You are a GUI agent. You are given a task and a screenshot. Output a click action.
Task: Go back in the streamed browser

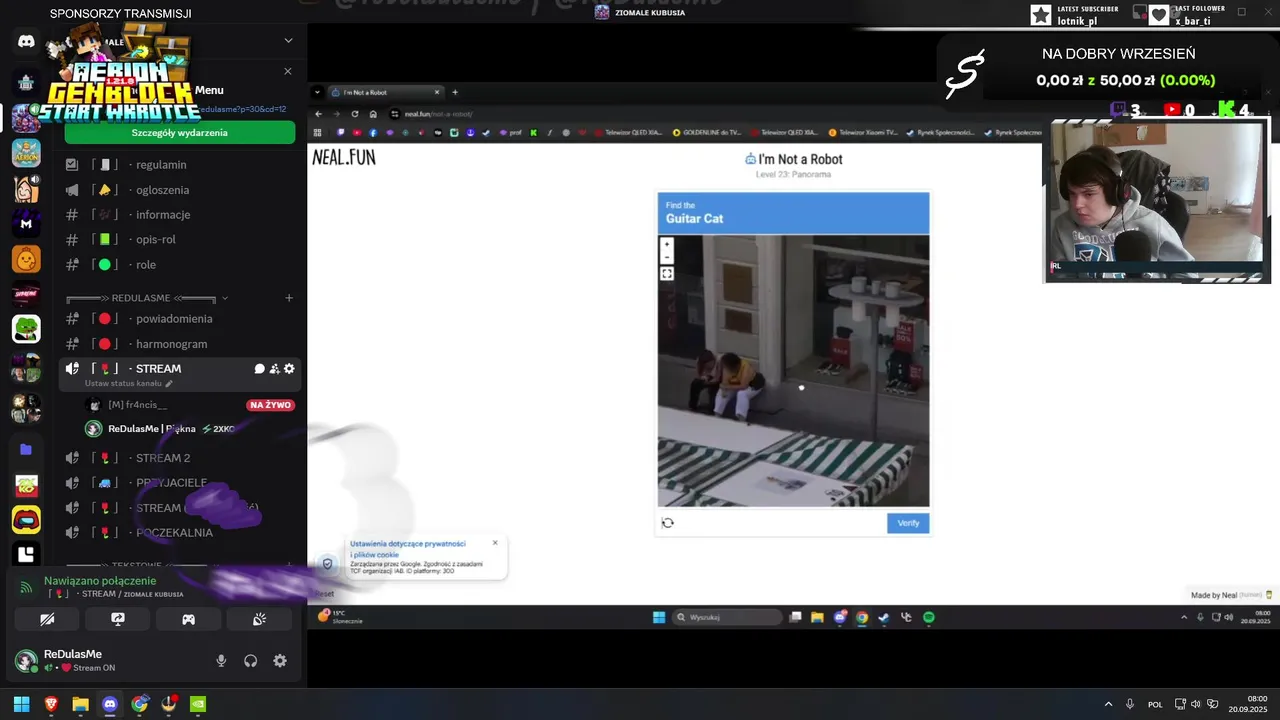pos(319,114)
